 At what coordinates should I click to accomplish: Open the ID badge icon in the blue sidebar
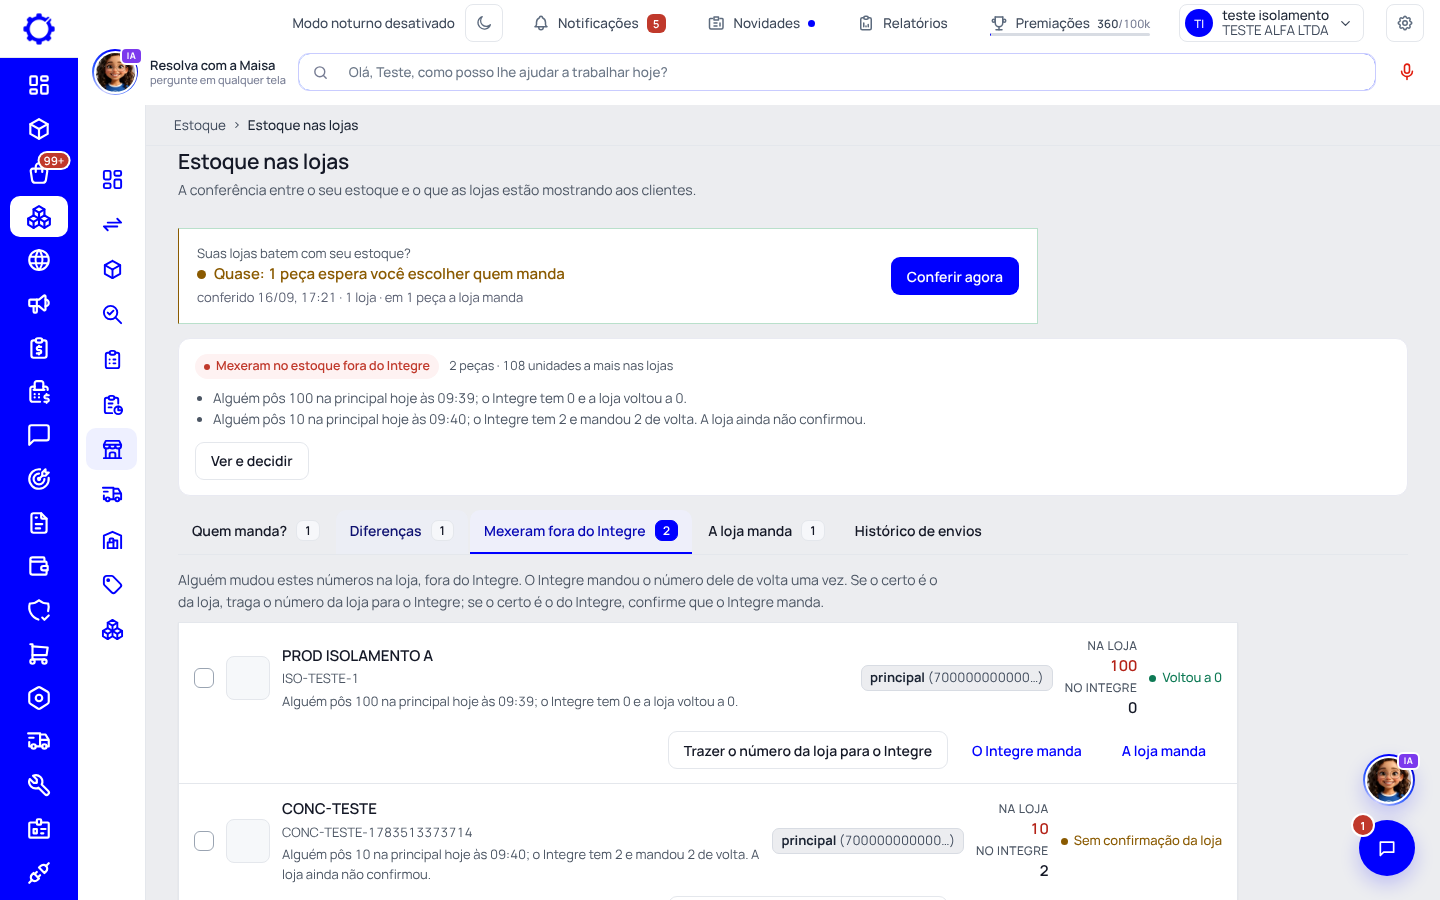[39, 829]
